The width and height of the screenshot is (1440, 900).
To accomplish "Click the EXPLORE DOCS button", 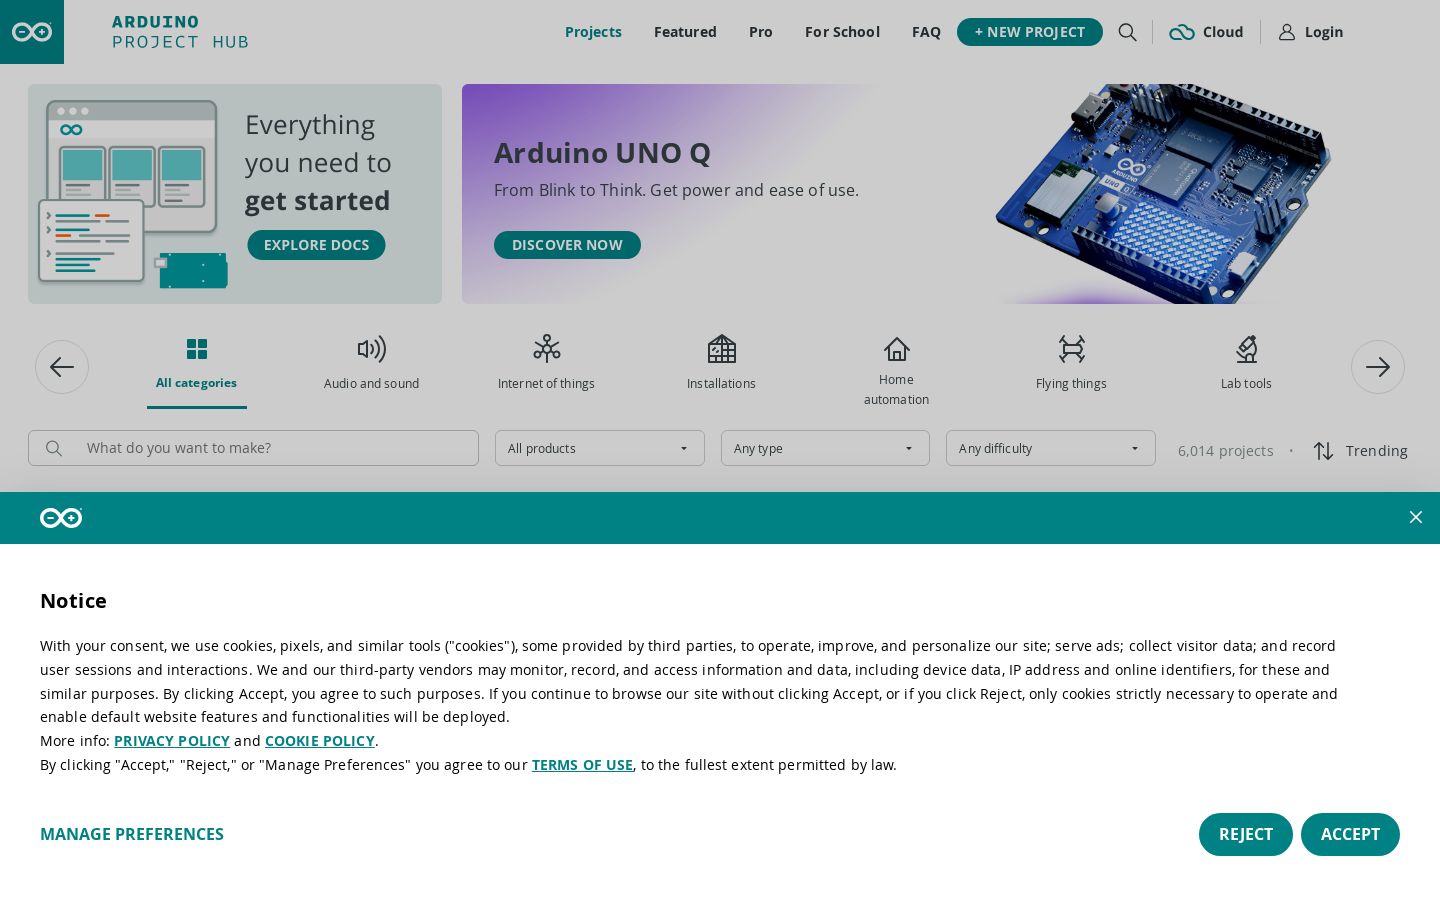I will point(316,245).
